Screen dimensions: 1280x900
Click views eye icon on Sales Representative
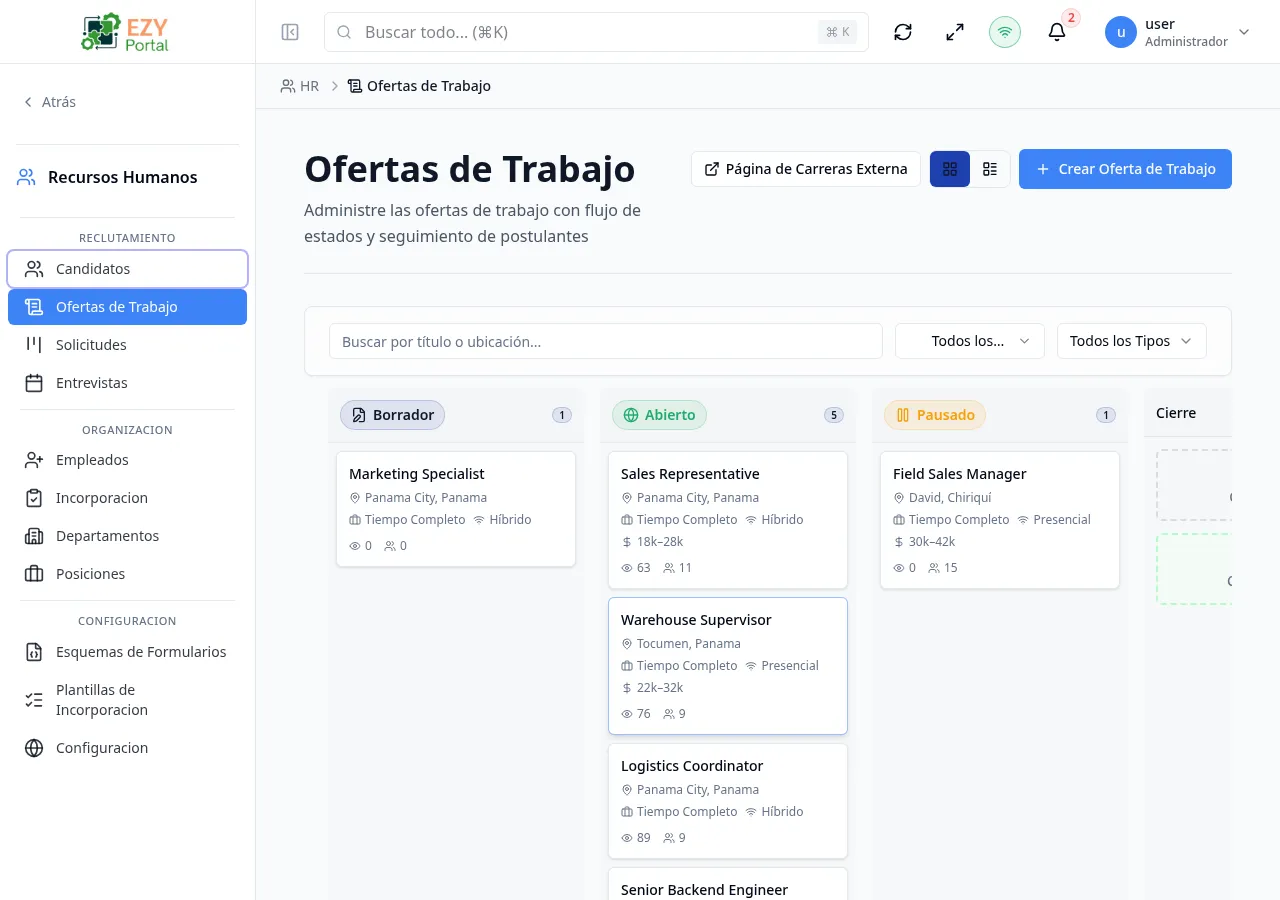pyautogui.click(x=627, y=568)
